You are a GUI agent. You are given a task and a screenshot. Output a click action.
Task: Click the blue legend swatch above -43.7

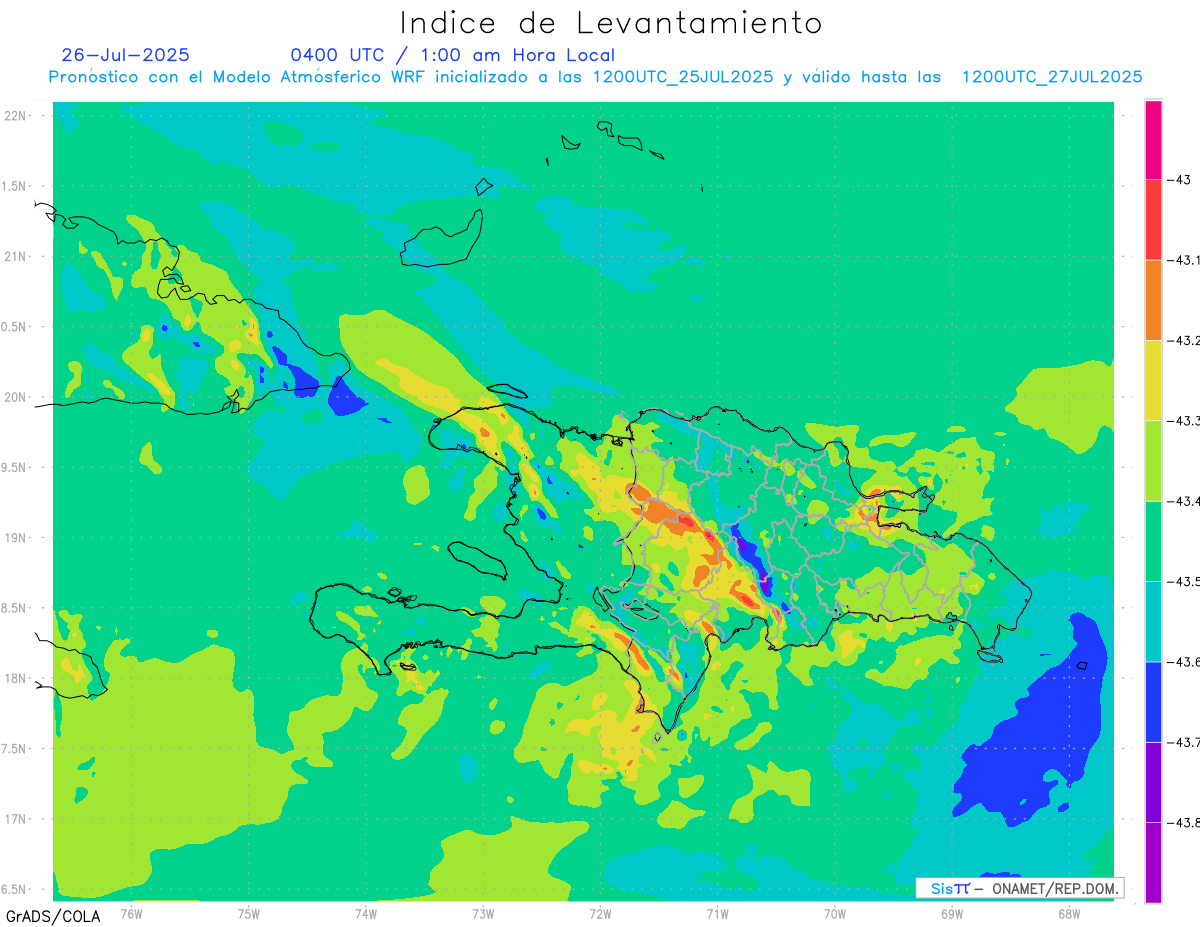(1153, 701)
